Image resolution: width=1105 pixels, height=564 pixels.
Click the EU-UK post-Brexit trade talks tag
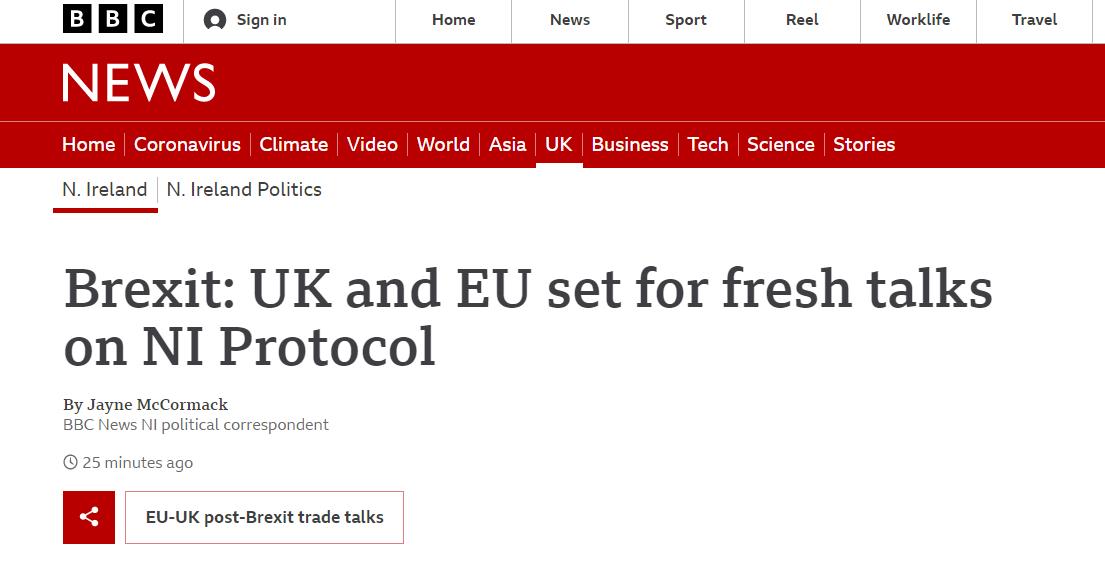[x=264, y=518]
